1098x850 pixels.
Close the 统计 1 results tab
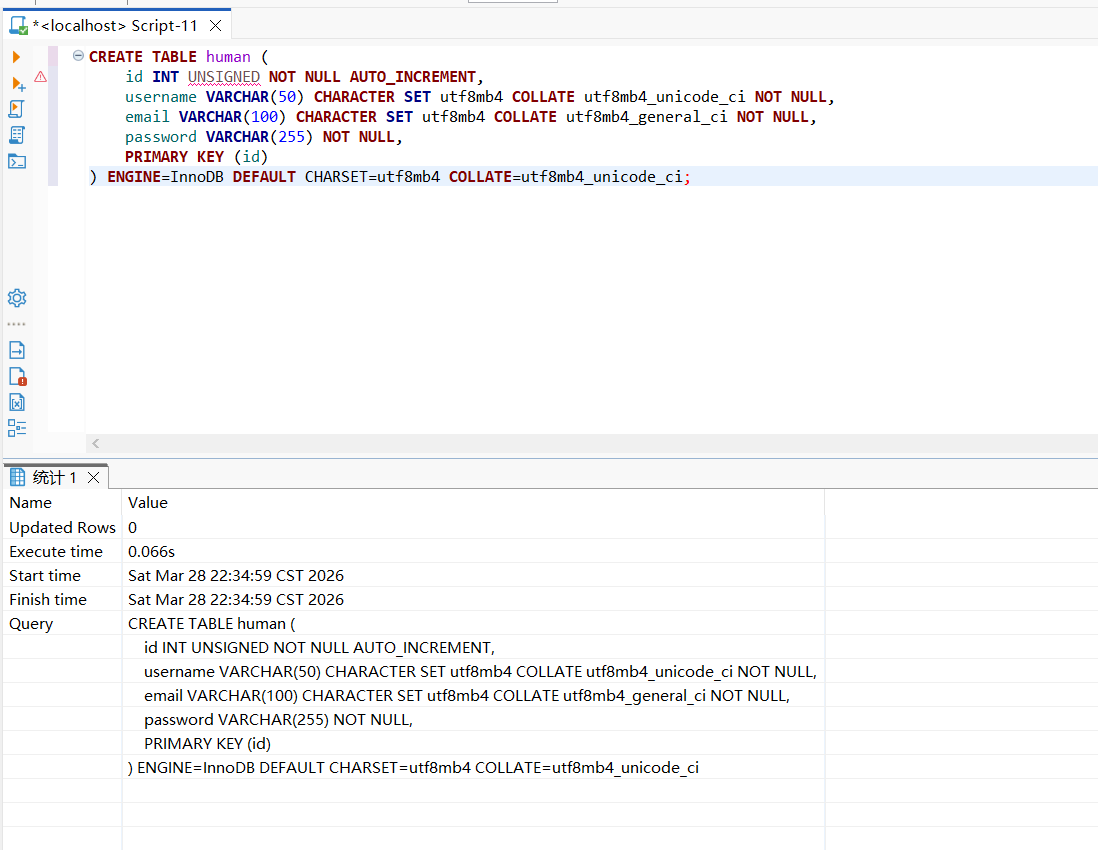click(93, 478)
